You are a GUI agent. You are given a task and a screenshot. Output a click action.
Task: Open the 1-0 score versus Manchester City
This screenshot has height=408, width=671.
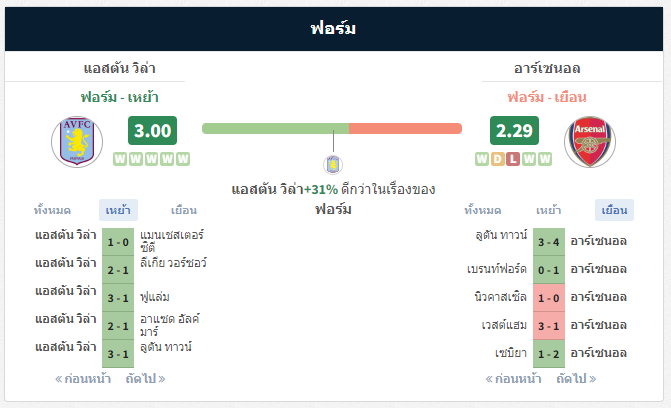(x=118, y=242)
